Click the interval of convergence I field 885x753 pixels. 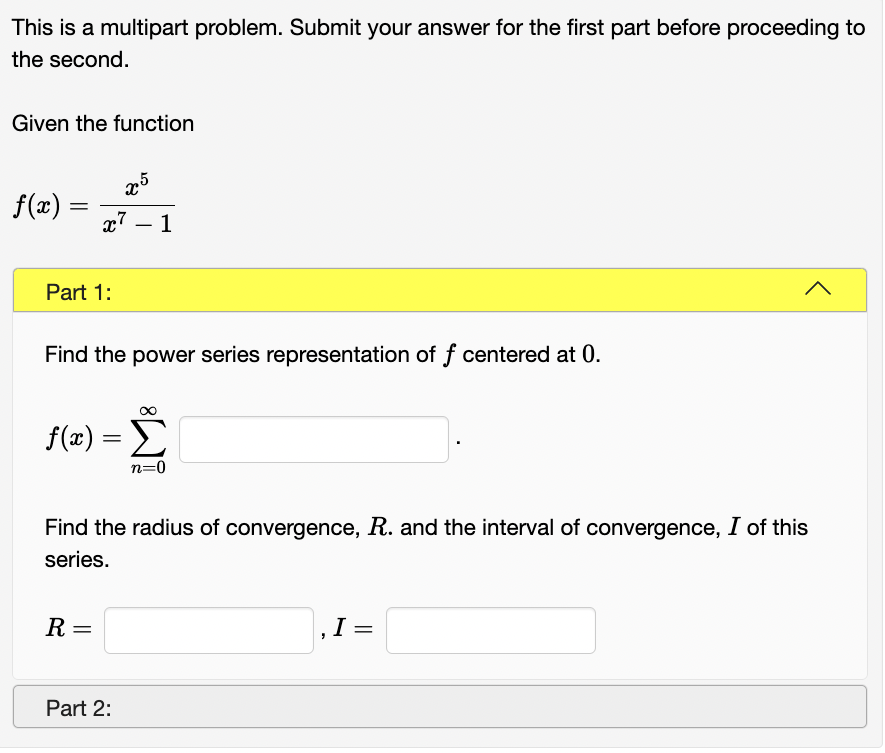pos(490,630)
